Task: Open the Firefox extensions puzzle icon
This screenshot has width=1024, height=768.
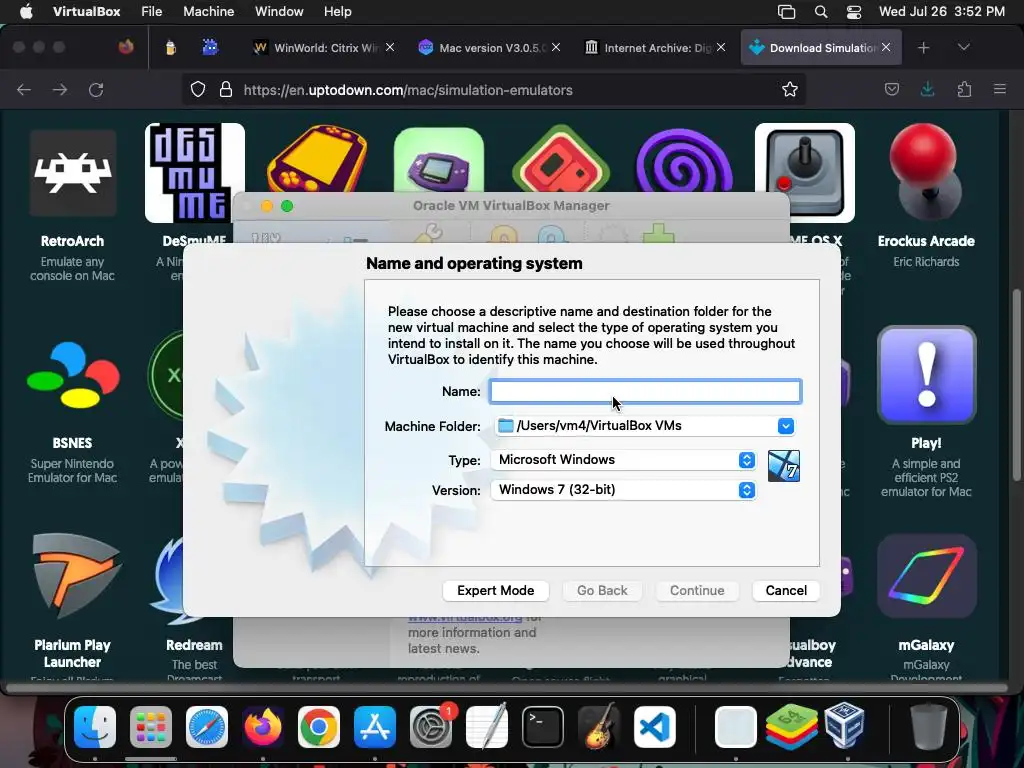Action: [964, 89]
